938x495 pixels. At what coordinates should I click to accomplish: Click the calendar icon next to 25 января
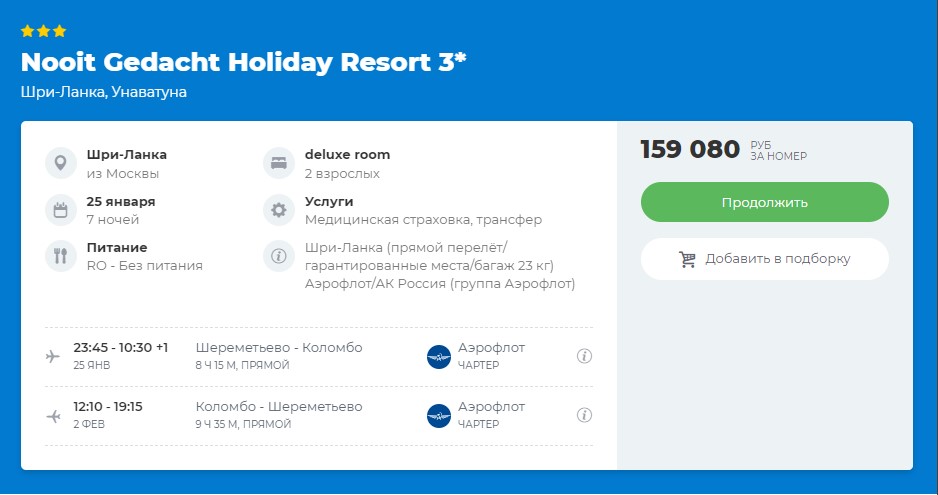(60, 210)
